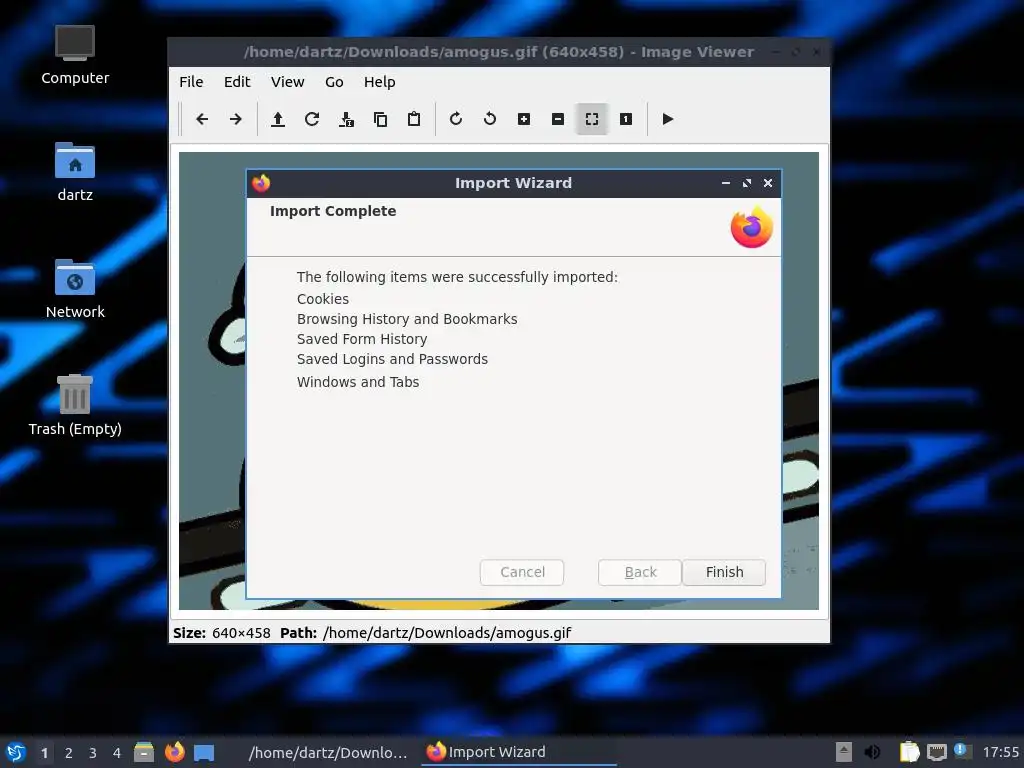The height and width of the screenshot is (768, 1024).
Task: Open the View menu
Action: pos(287,82)
